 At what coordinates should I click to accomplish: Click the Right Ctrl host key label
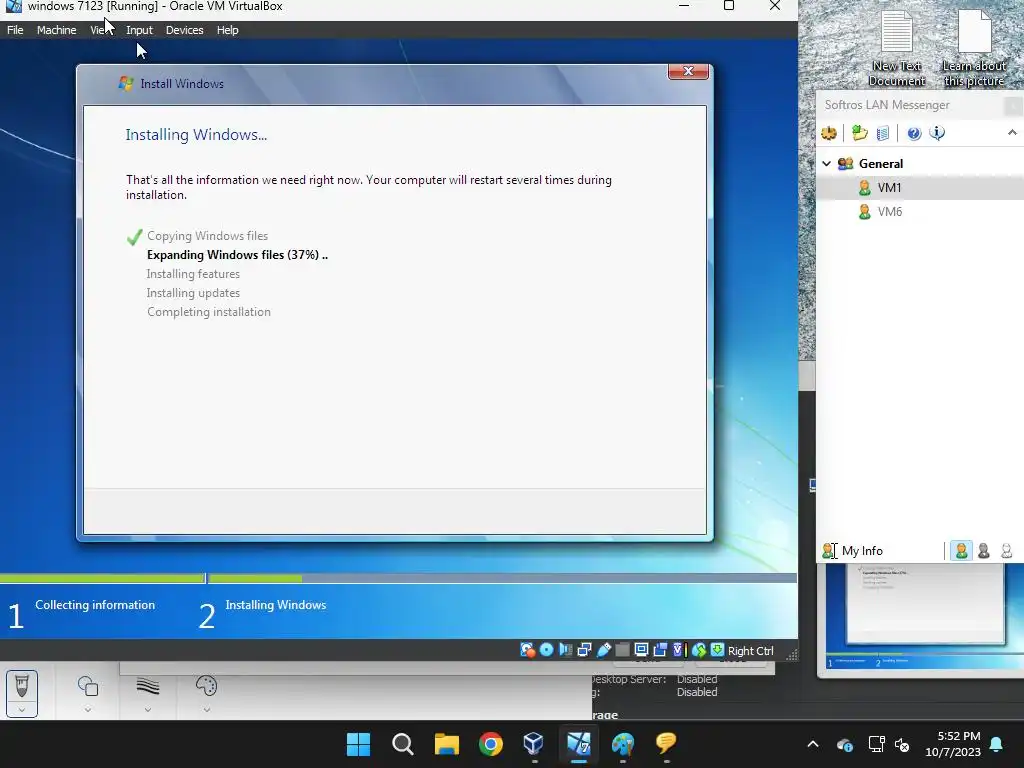pos(750,650)
